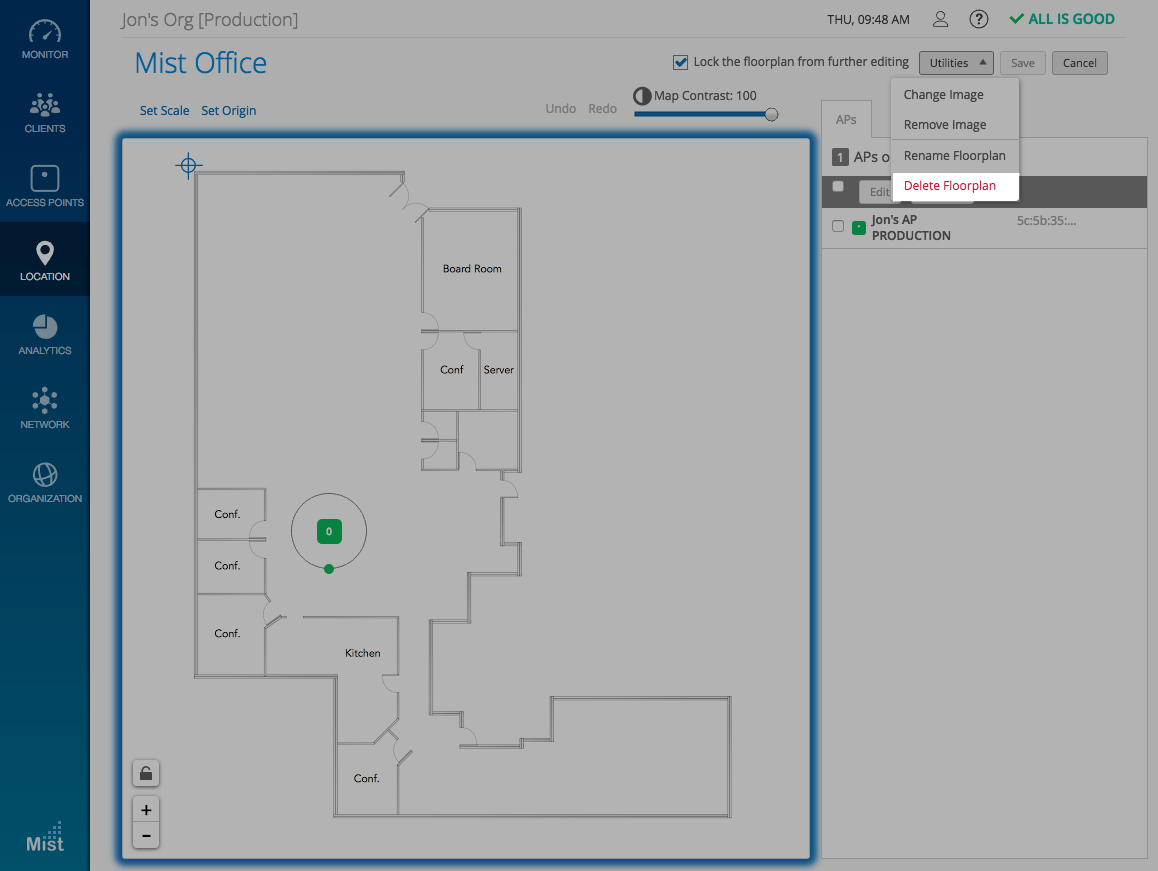1158x871 pixels.
Task: Choose Rename Floorplan from the menu
Action: click(x=955, y=156)
